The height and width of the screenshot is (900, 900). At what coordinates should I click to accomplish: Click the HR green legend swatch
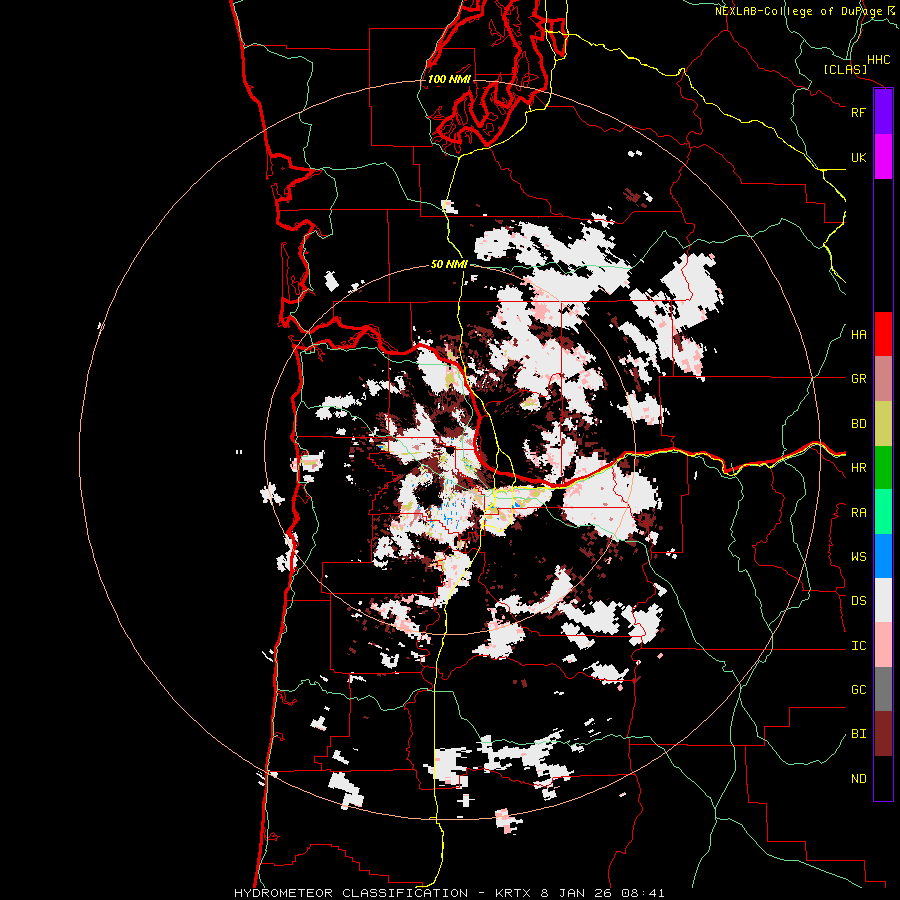point(883,468)
